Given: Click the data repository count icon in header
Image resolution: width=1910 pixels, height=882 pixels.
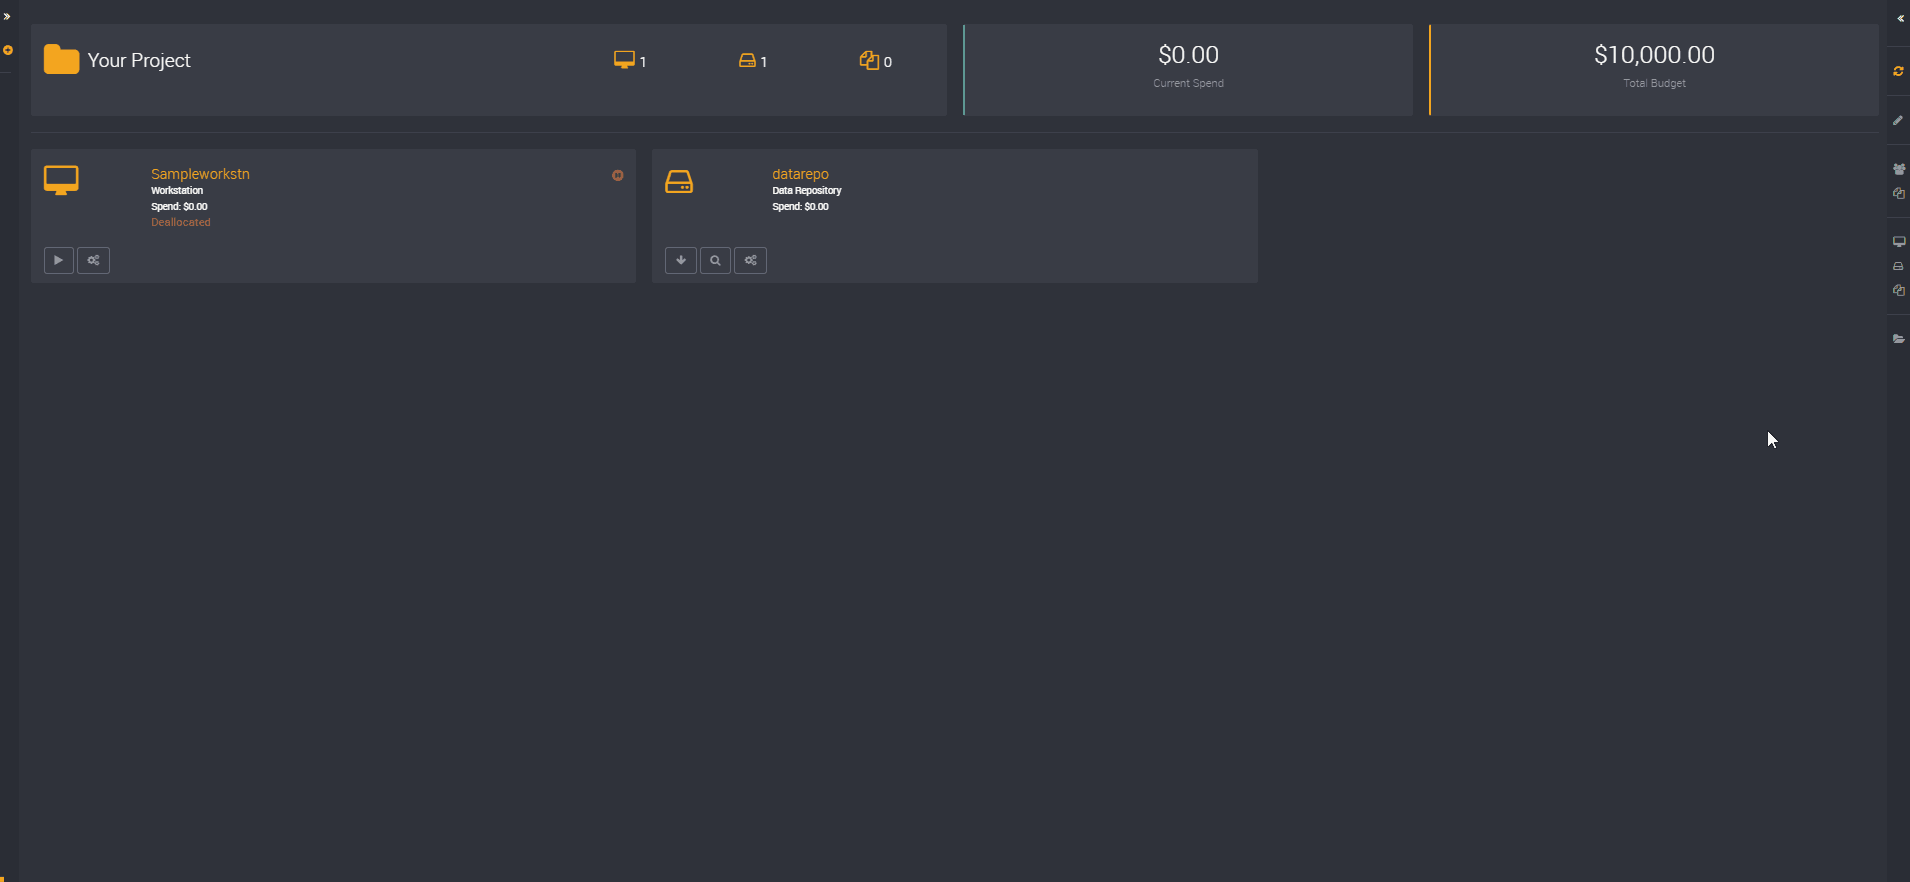Looking at the screenshot, I should tap(747, 61).
